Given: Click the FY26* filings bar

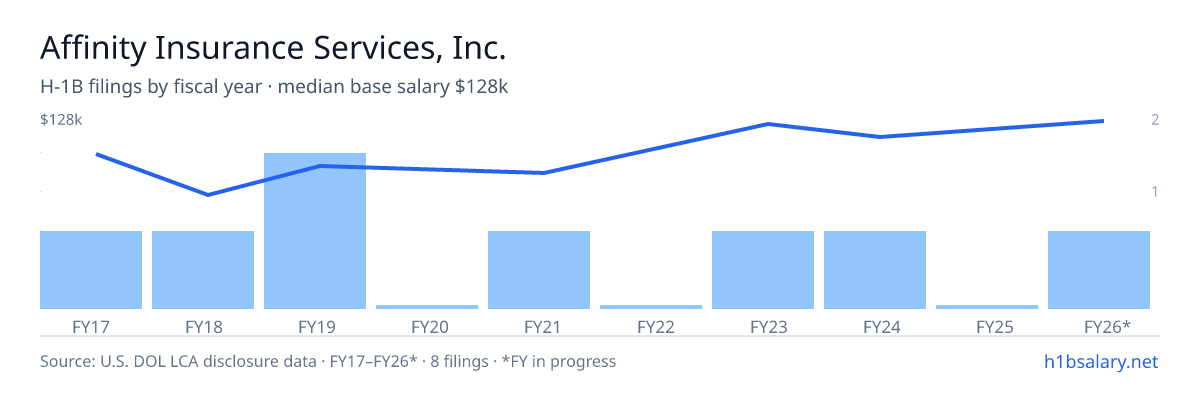Looking at the screenshot, I should [x=1099, y=270].
